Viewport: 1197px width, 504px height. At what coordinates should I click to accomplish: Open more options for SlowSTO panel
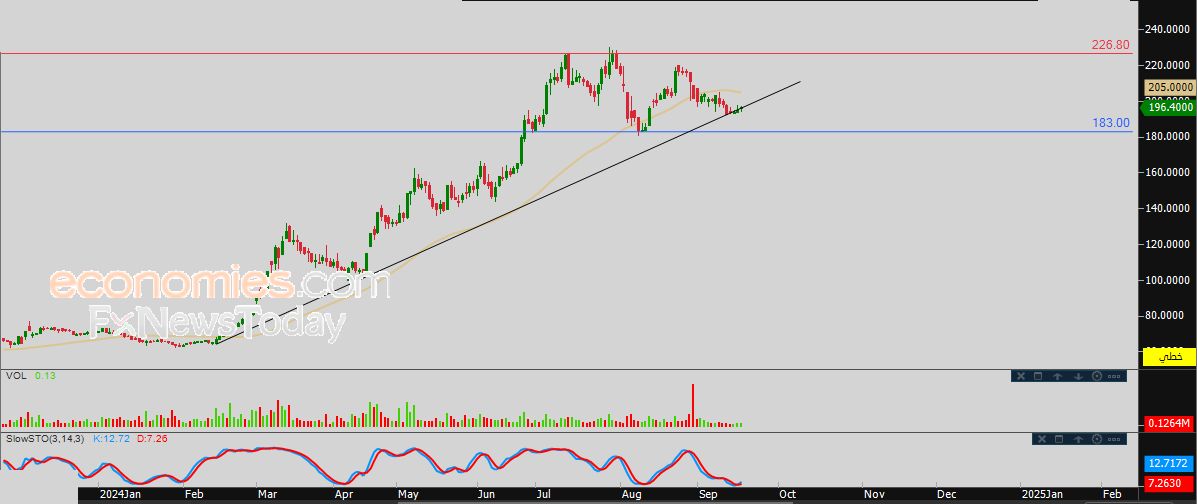click(1114, 438)
